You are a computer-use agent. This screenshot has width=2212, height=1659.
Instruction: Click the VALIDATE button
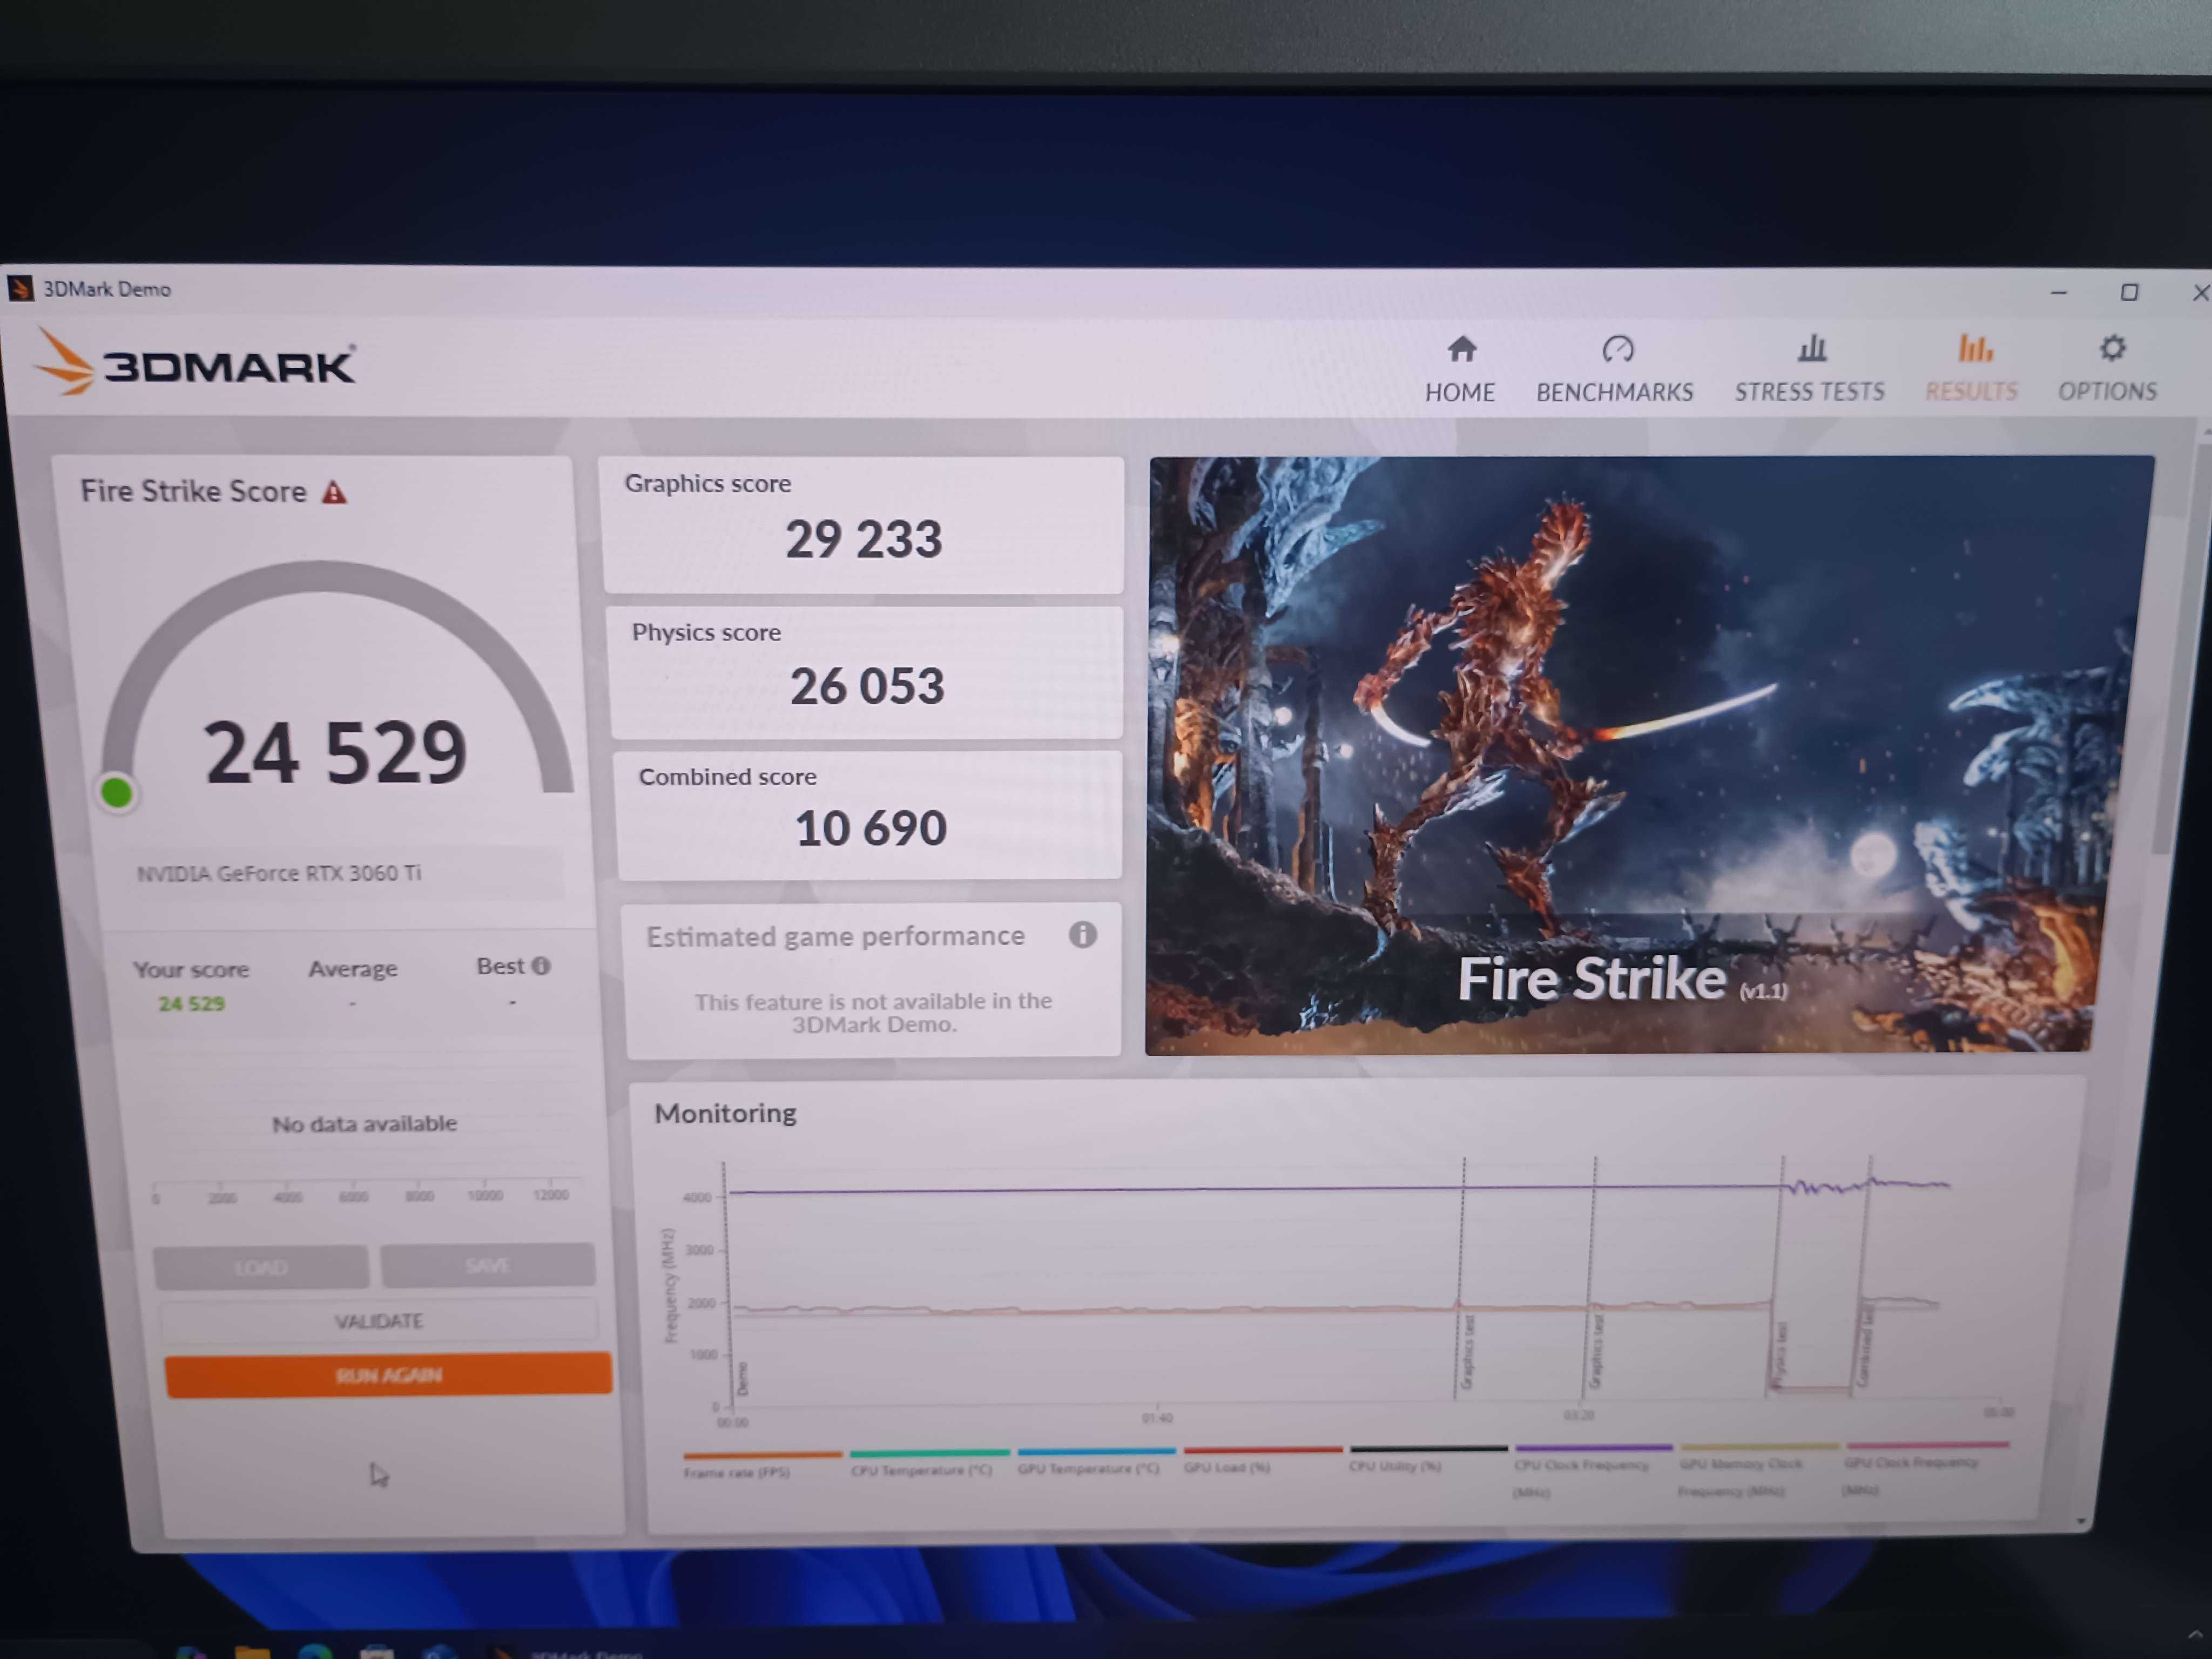tap(379, 1321)
